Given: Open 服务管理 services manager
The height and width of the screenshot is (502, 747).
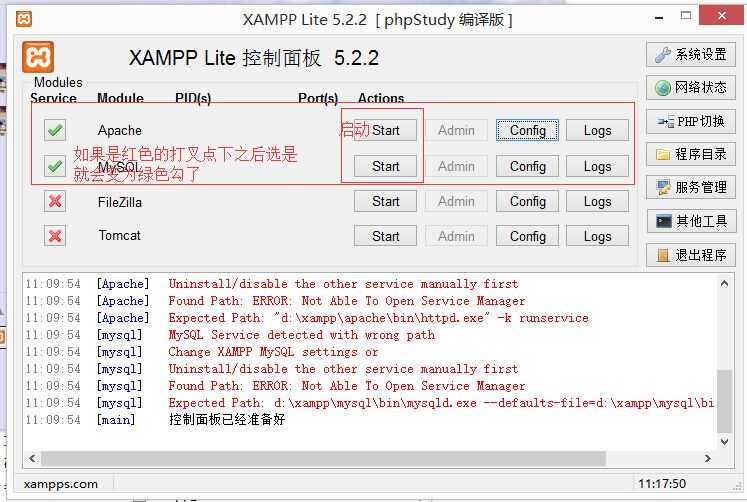Looking at the screenshot, I should 691,187.
